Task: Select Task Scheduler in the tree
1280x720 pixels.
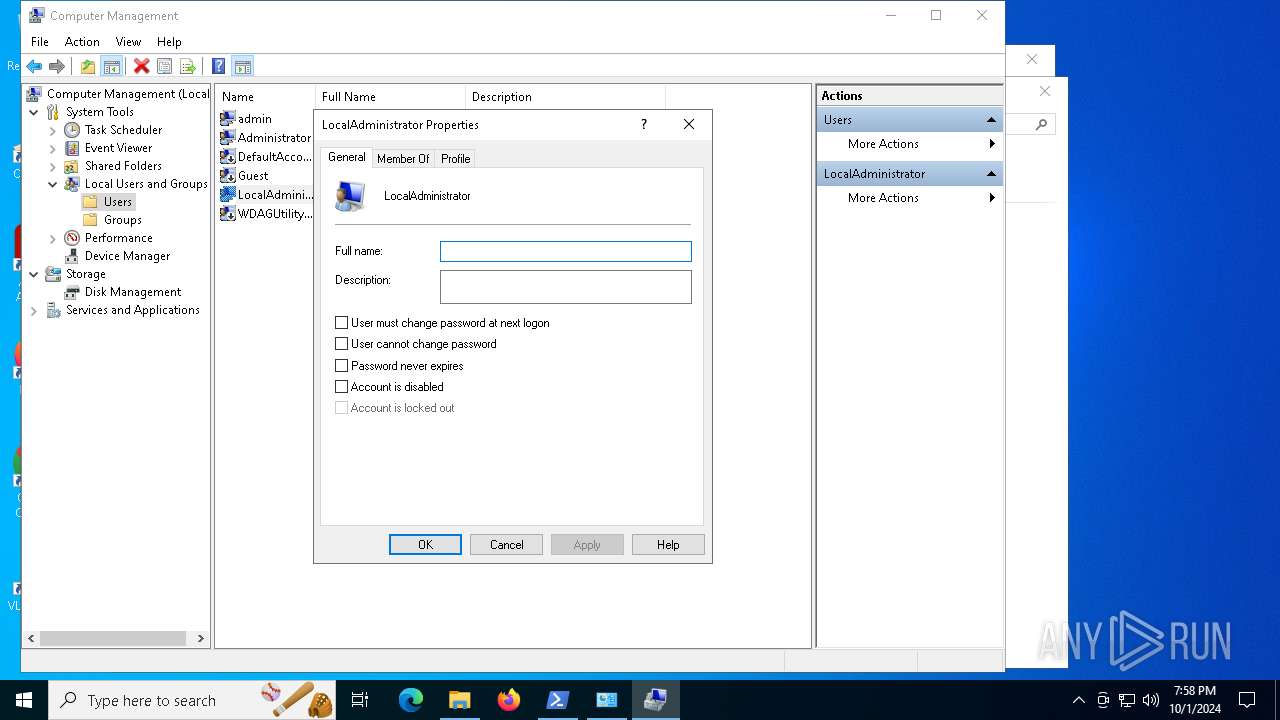Action: [123, 130]
